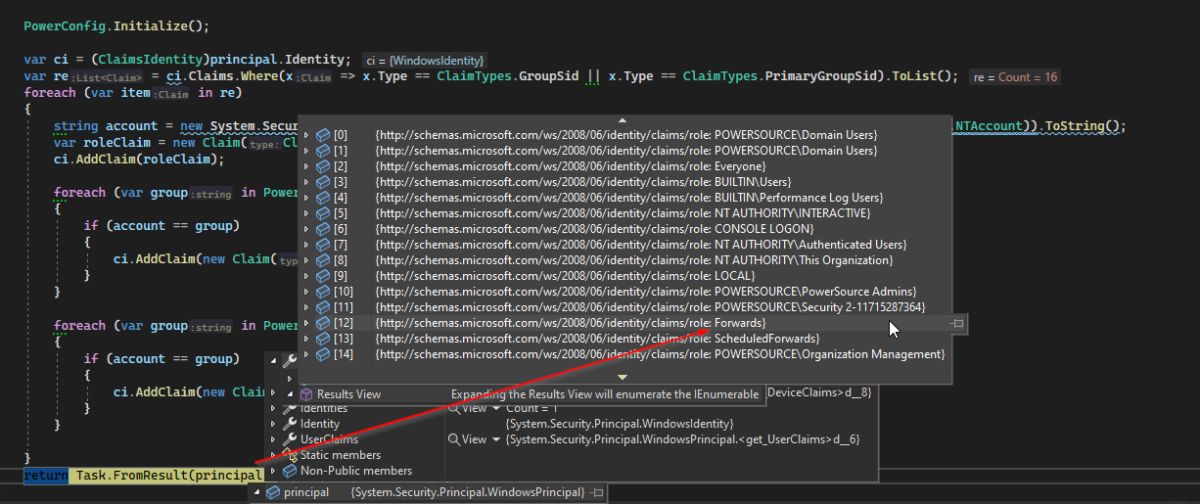Click the Results View cube icon
This screenshot has width=1200, height=504.
(307, 395)
